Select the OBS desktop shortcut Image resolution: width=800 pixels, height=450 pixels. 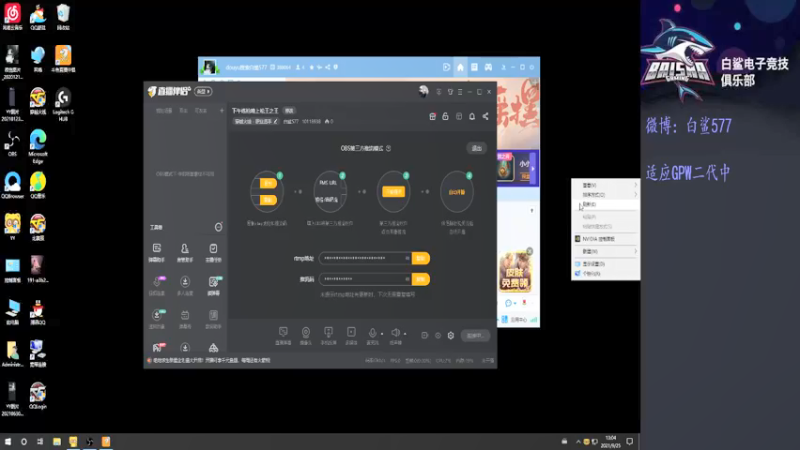(x=12, y=143)
